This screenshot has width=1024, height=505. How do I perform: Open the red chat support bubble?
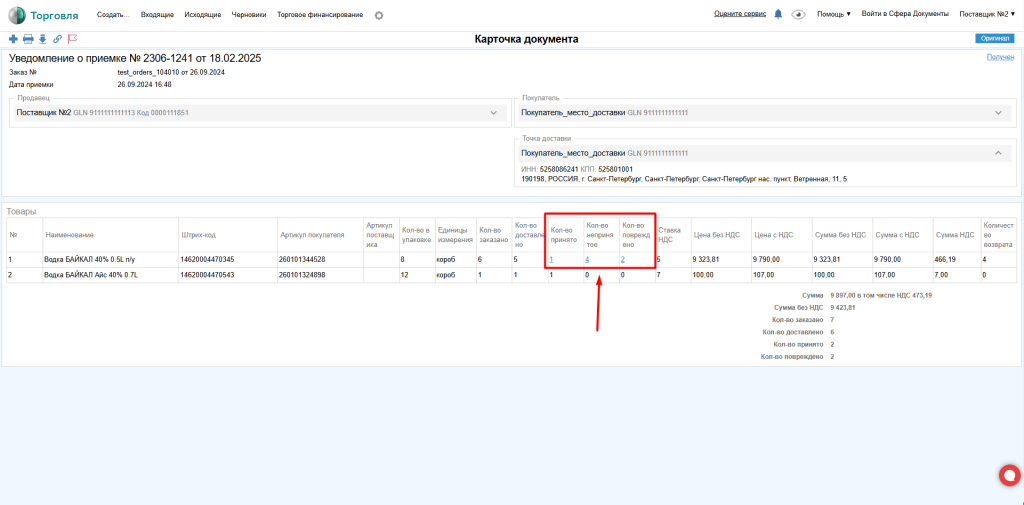(1008, 476)
